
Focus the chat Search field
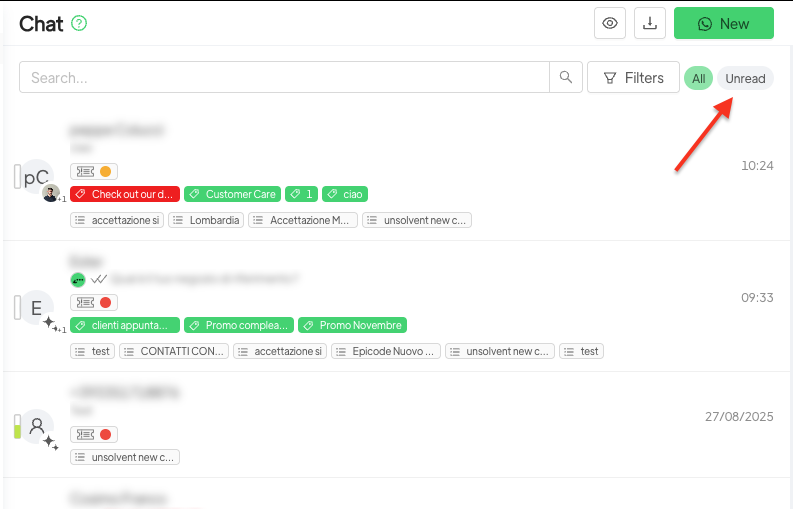[285, 78]
